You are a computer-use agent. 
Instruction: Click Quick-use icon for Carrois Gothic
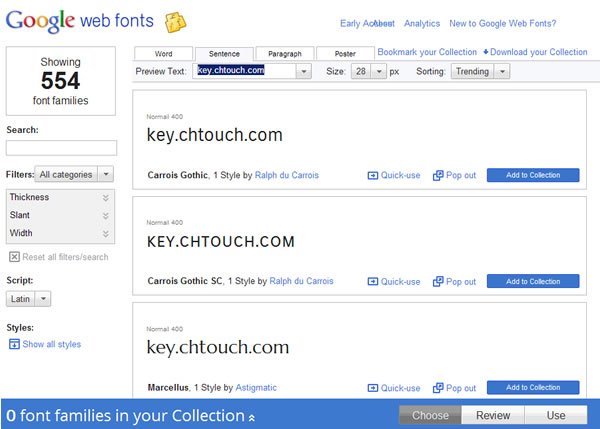point(373,175)
